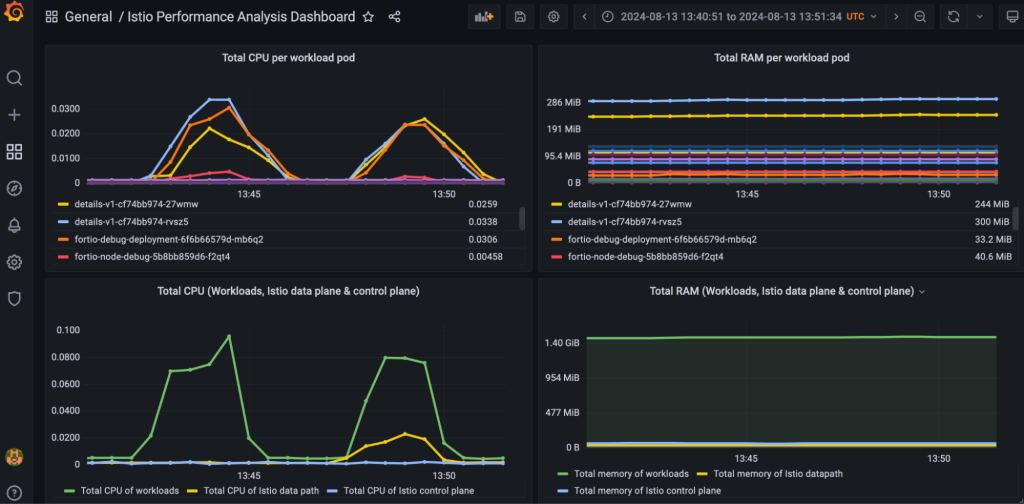Expand the Total RAM panel title menu

click(922, 292)
